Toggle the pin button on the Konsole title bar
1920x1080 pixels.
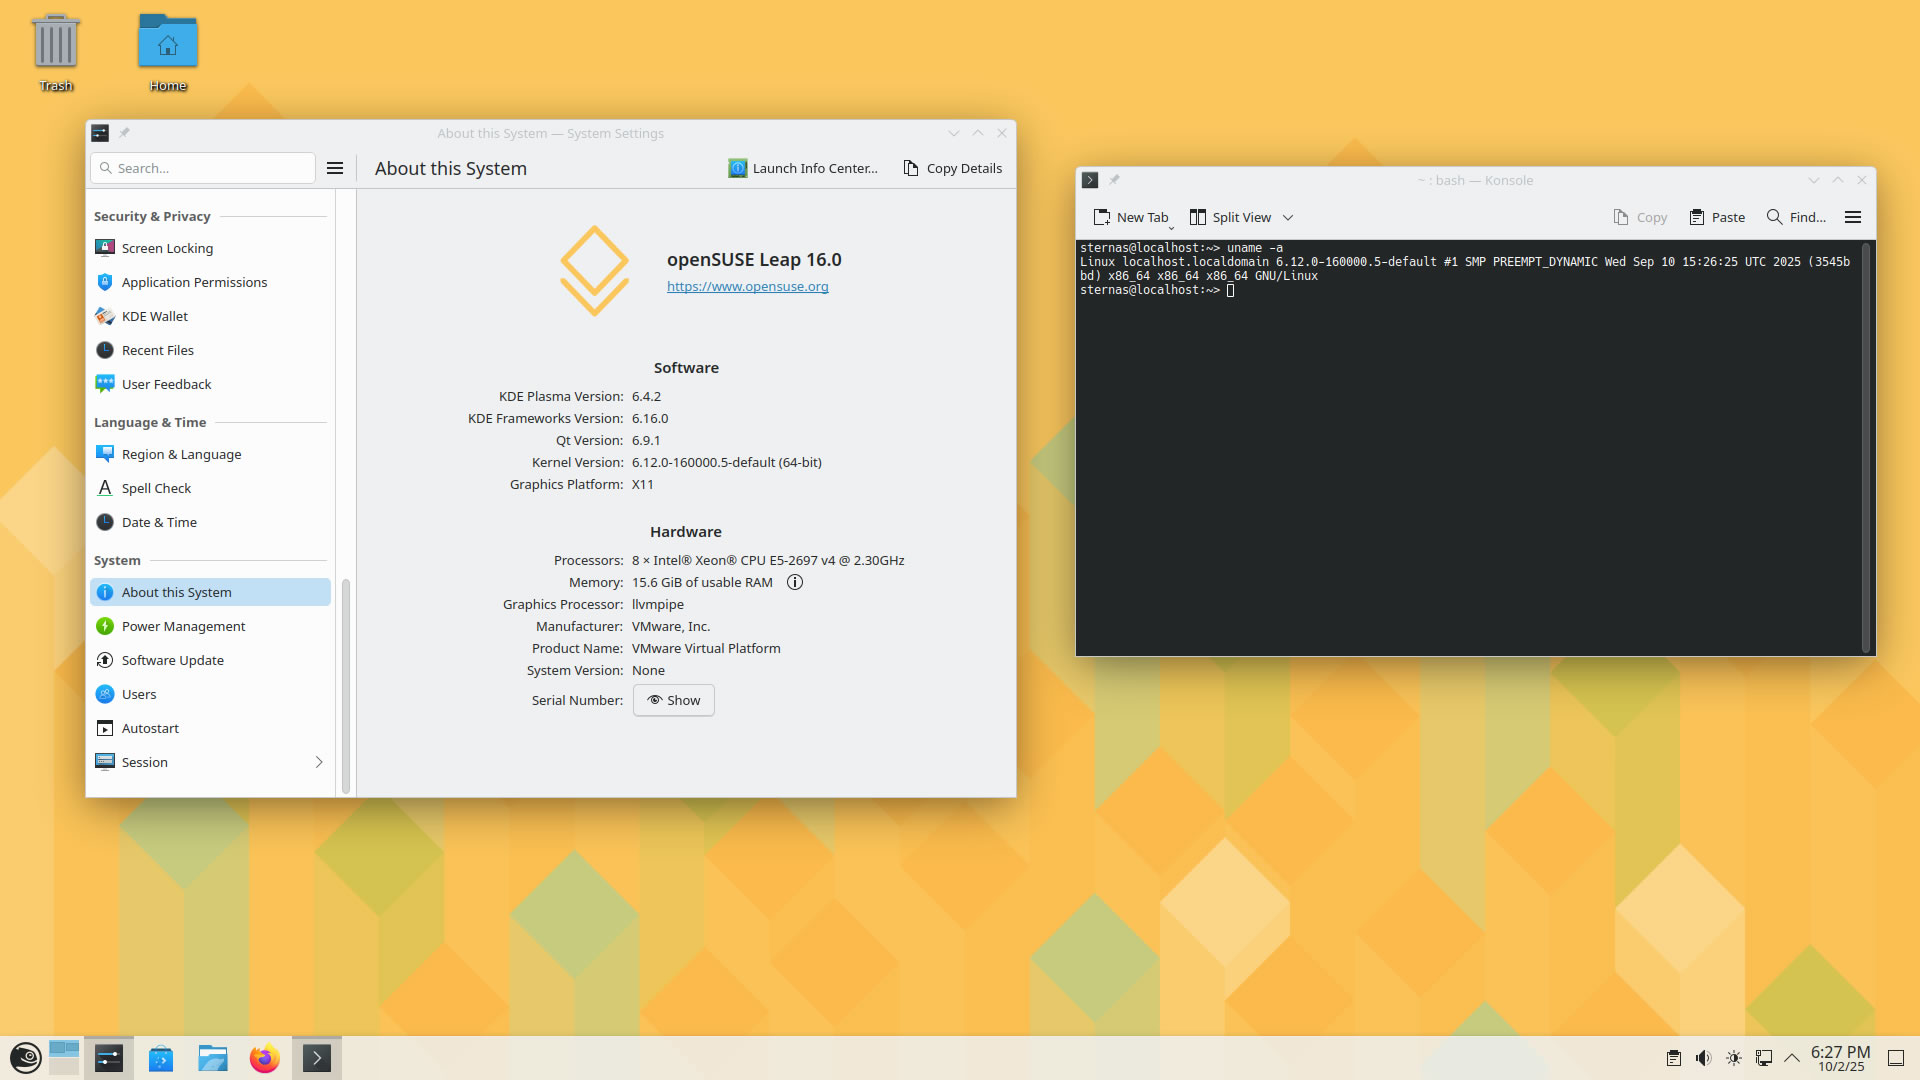tap(1114, 180)
